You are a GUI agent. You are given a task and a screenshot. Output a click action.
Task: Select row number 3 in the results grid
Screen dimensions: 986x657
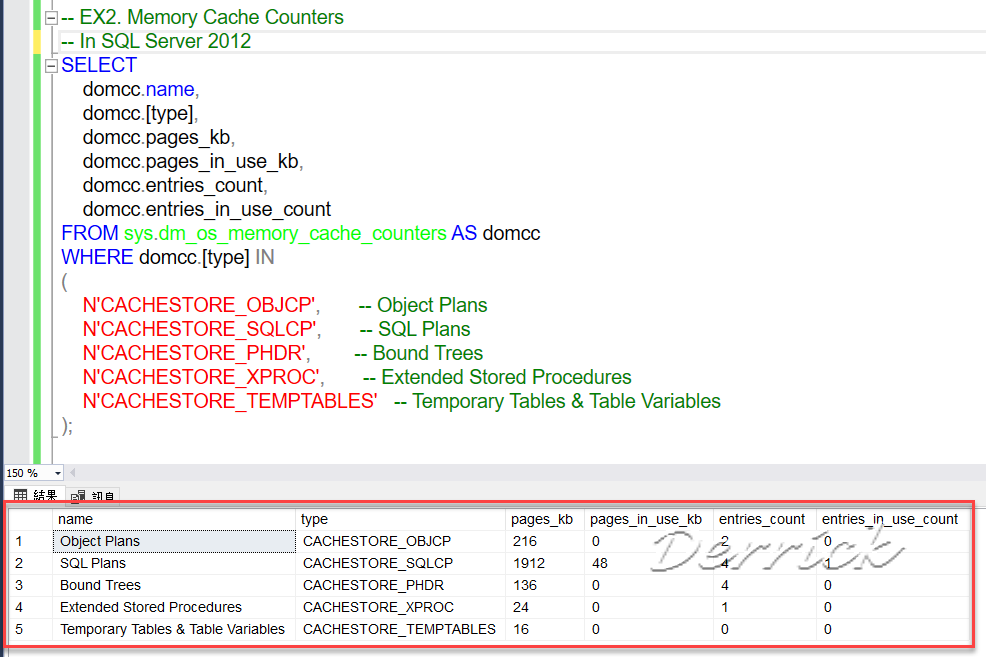click(18, 585)
